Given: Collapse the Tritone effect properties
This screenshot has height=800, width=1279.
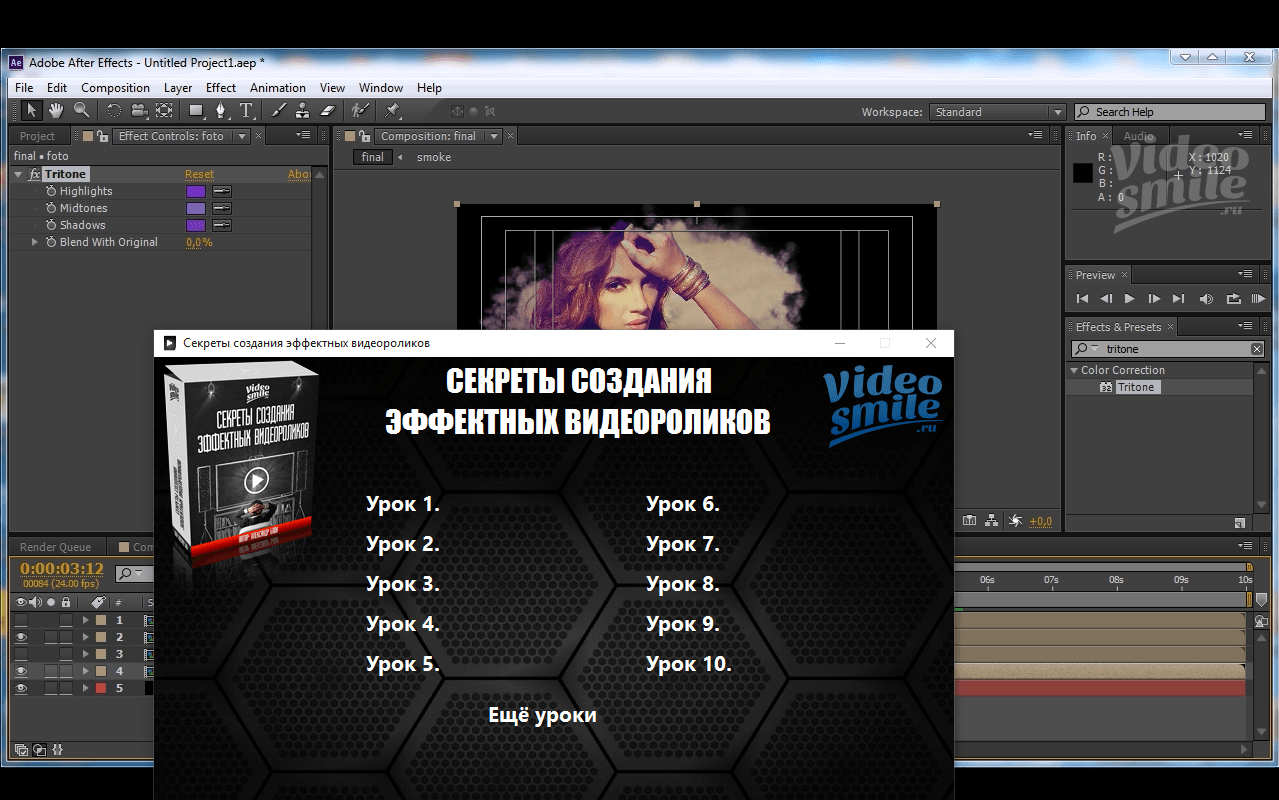Looking at the screenshot, I should 18,174.
